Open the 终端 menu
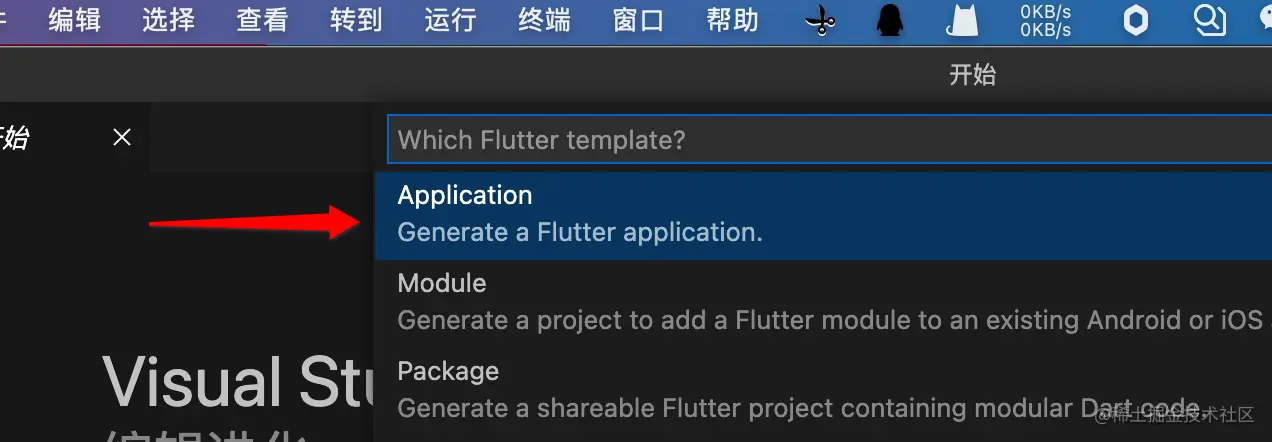Viewport: 1272px width, 442px height. point(545,20)
